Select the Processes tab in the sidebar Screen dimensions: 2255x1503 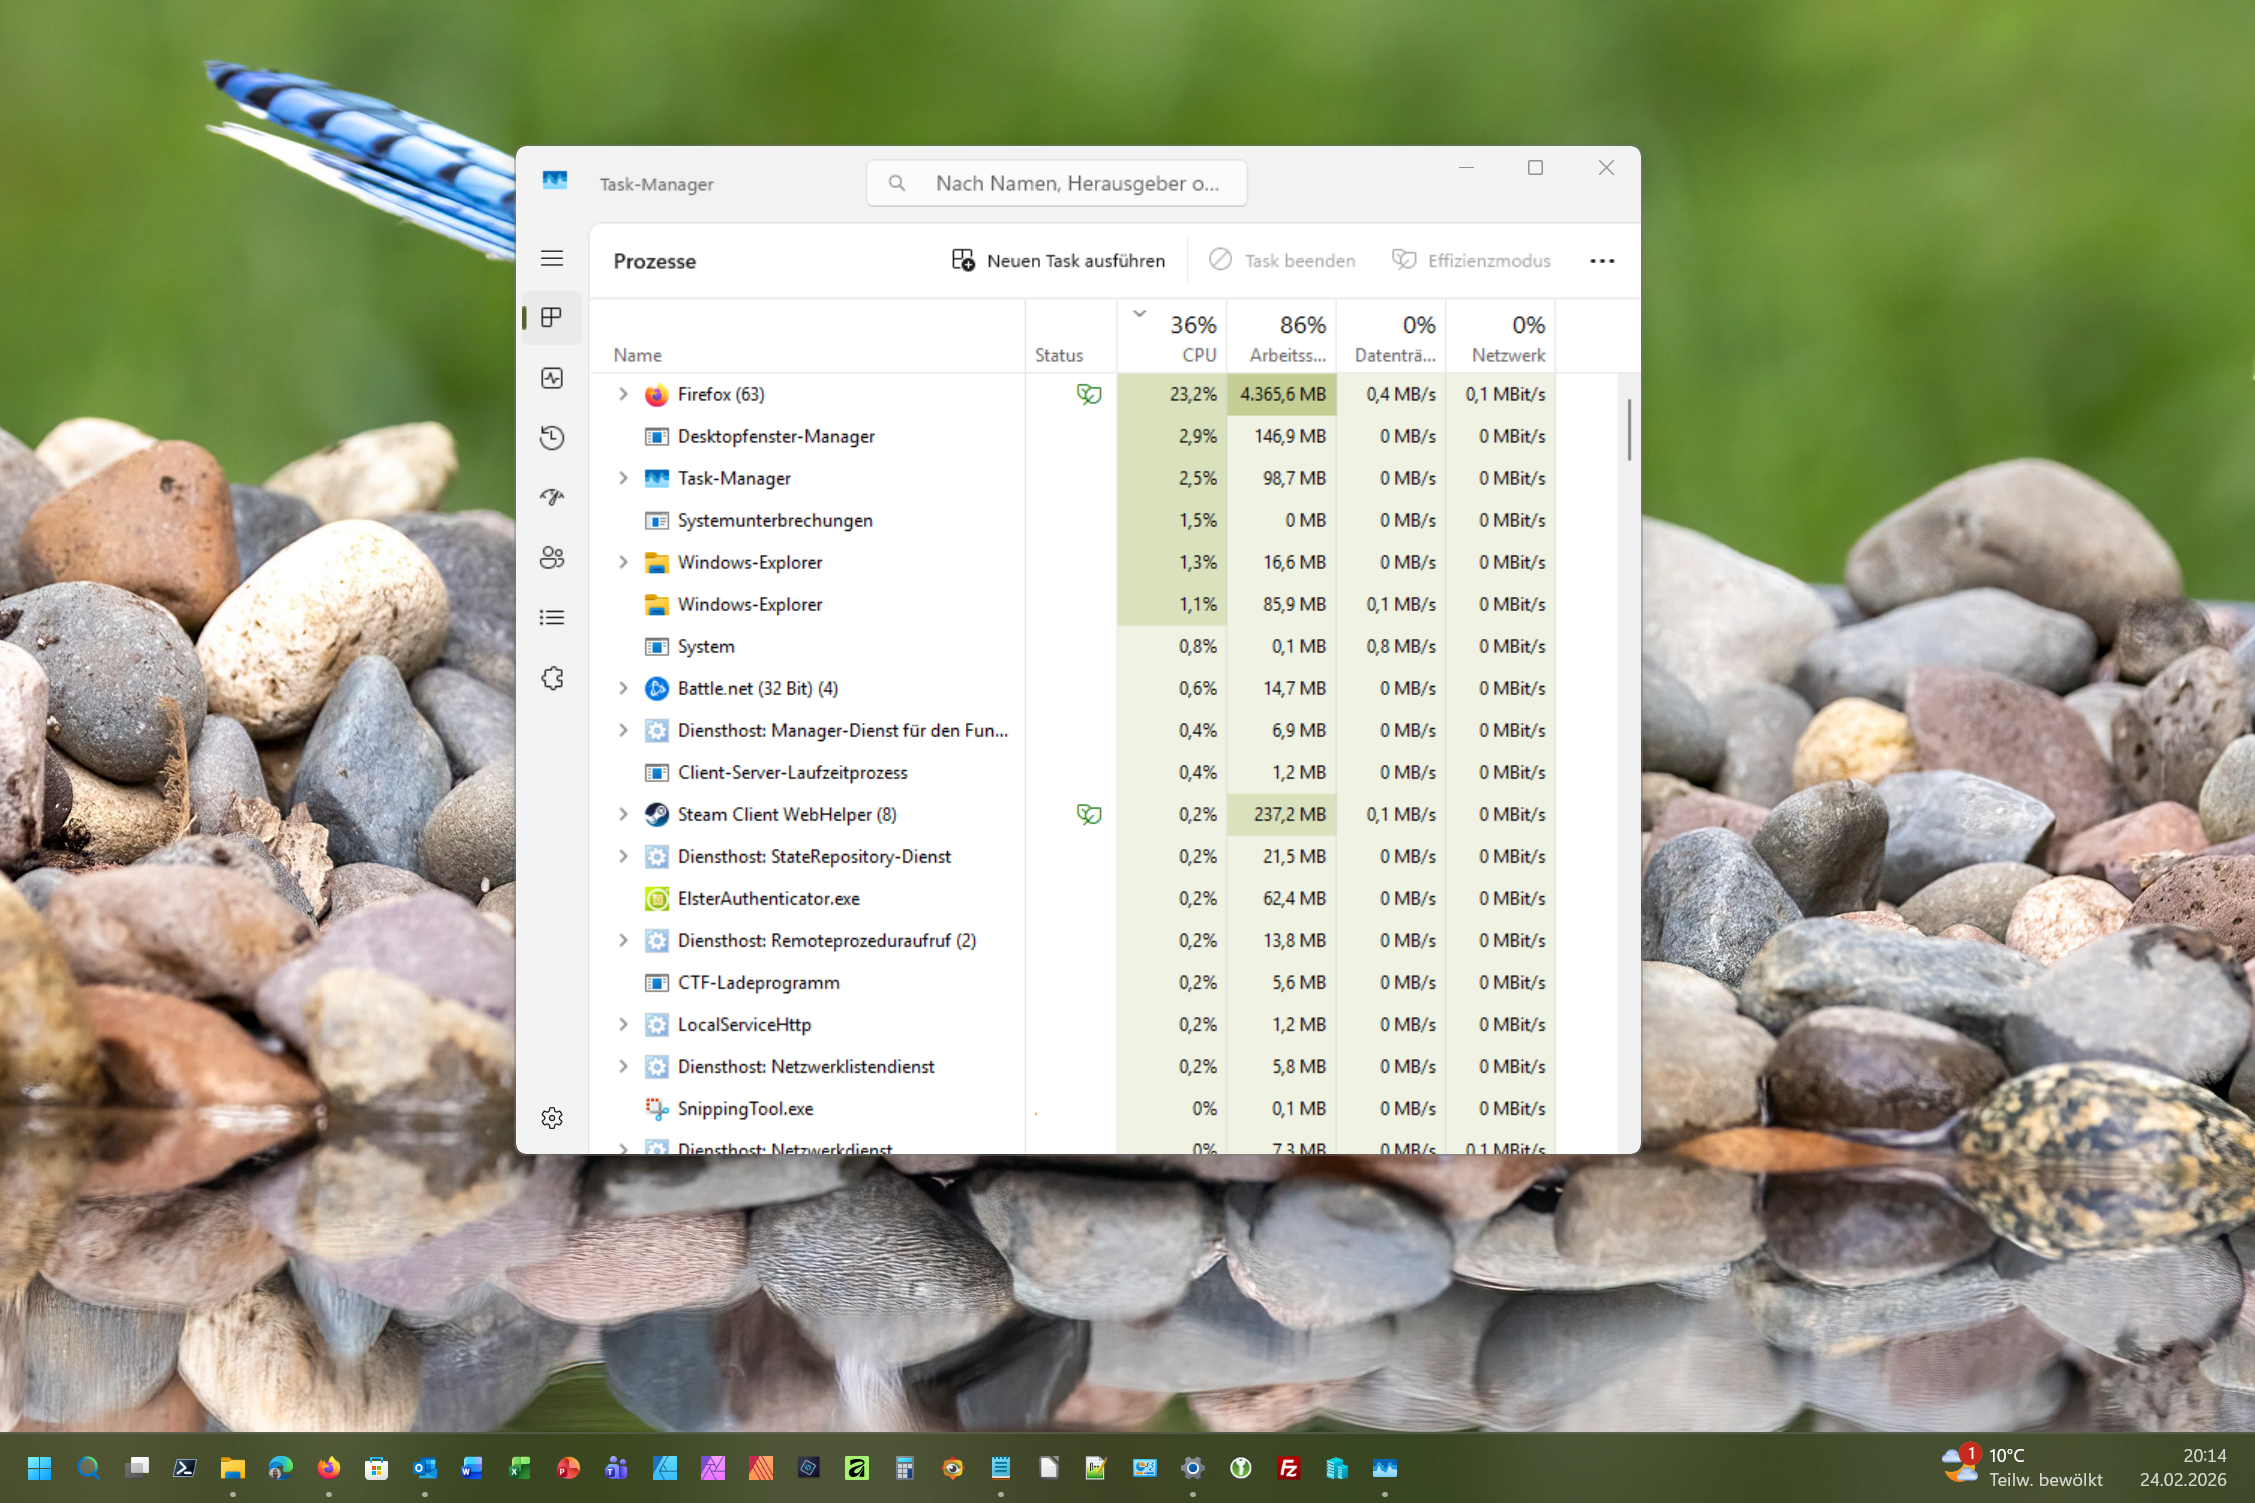[x=552, y=318]
